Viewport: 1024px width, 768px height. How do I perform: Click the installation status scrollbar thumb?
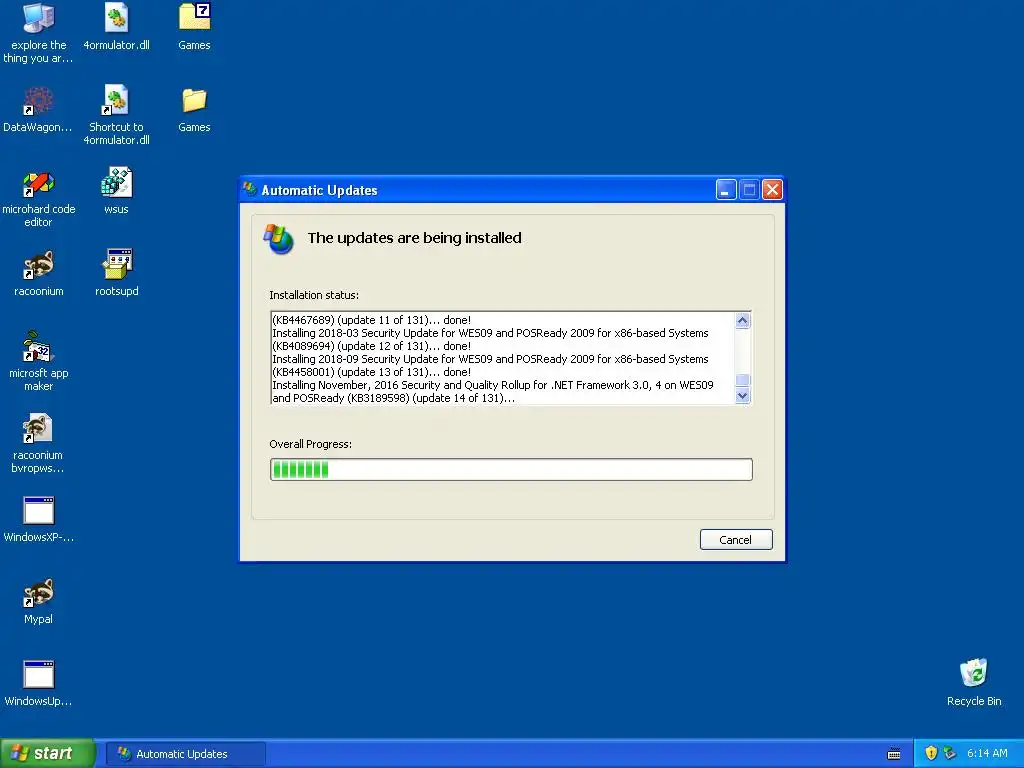coord(743,380)
